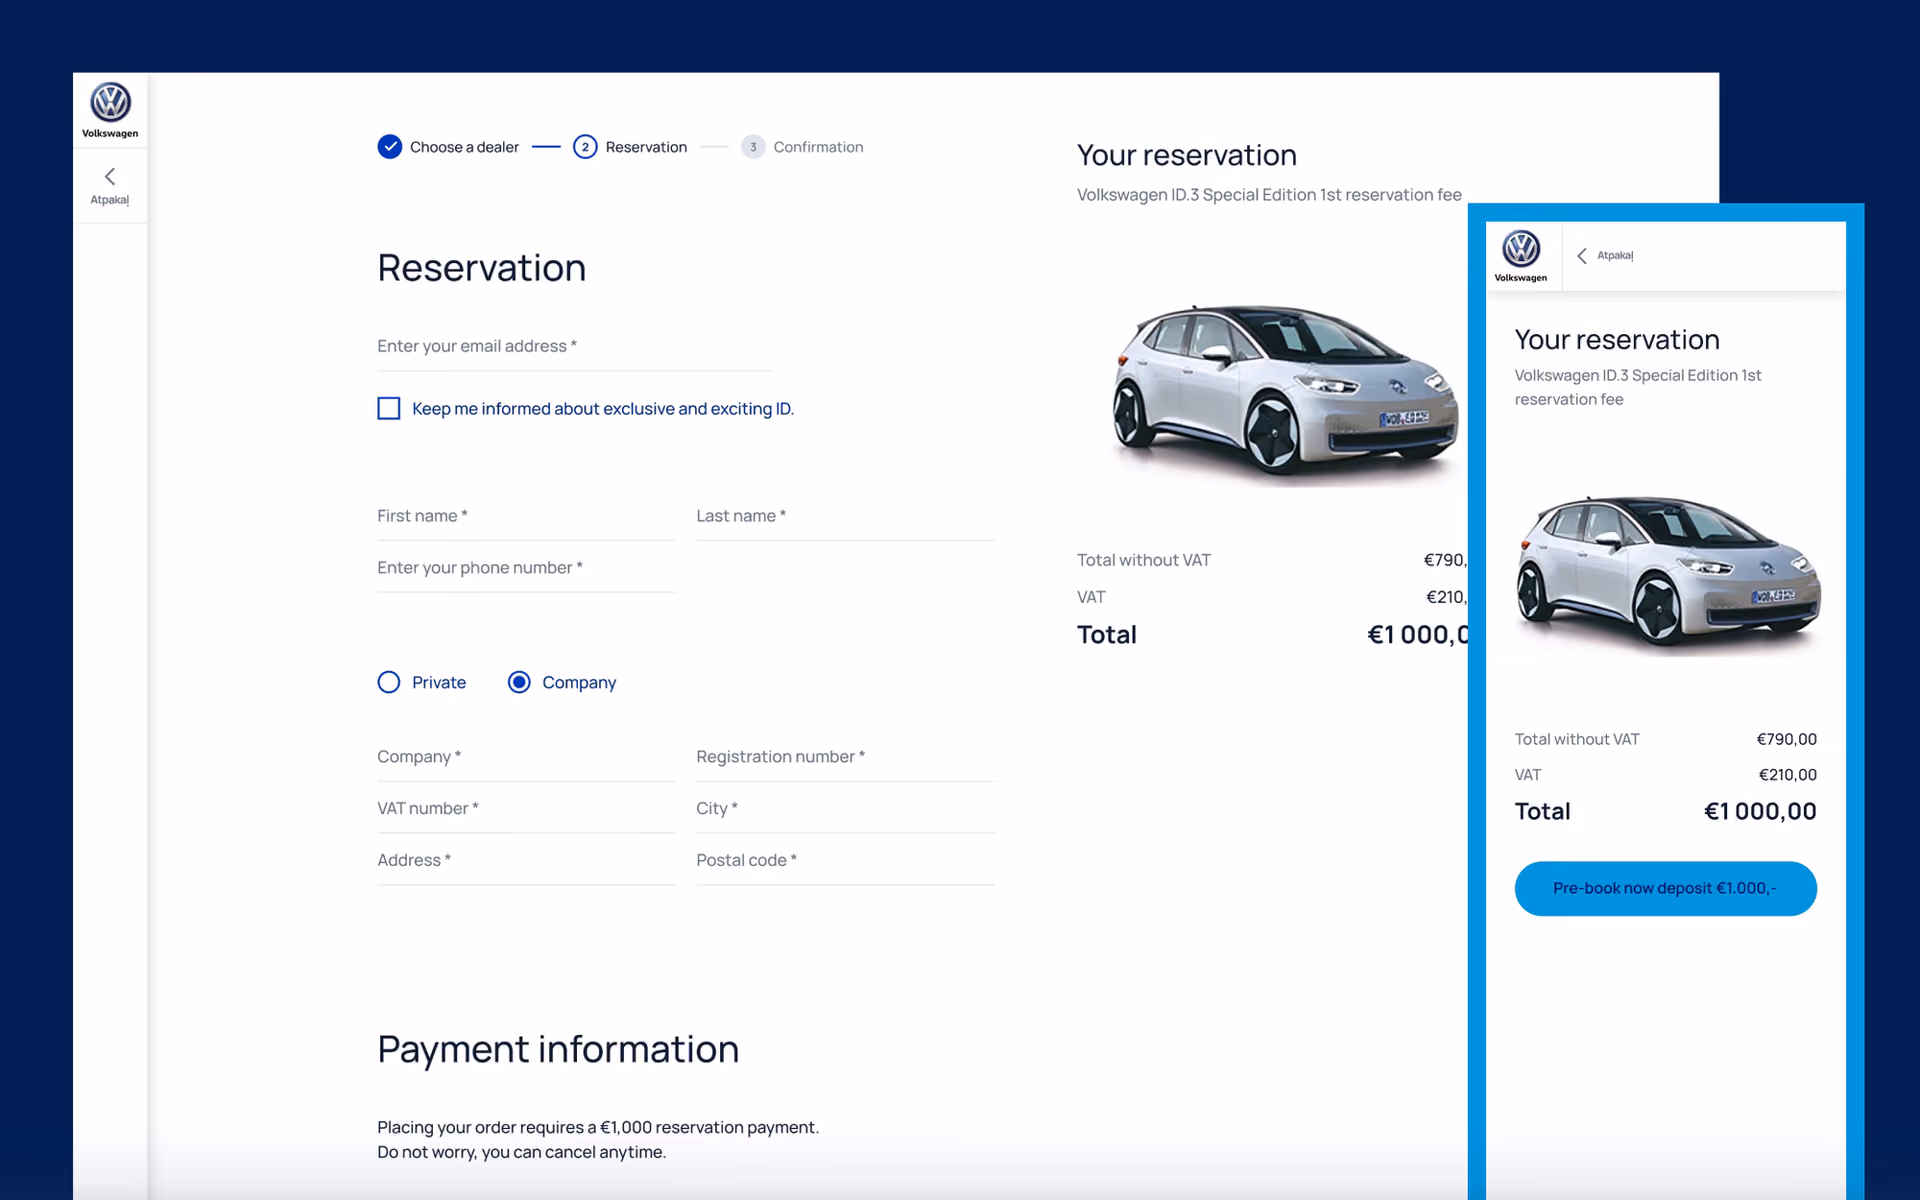
Task: Click the mobile preview ID.3 car image
Action: coord(1668,572)
